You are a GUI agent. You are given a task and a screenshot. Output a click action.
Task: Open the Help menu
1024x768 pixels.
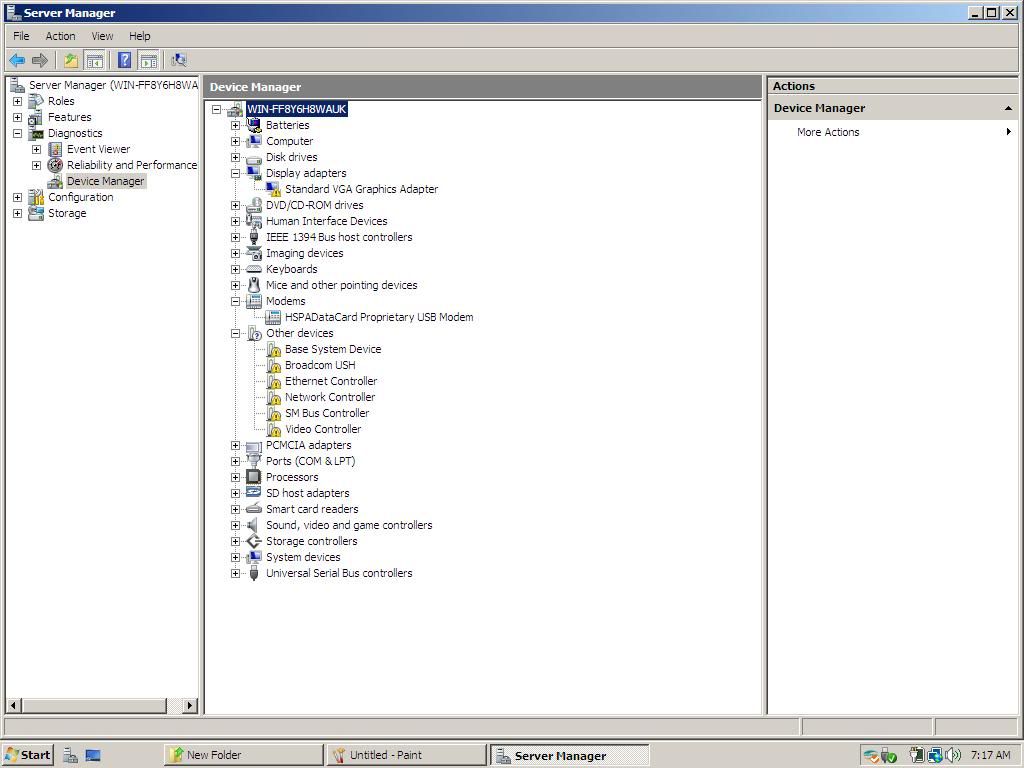point(140,36)
